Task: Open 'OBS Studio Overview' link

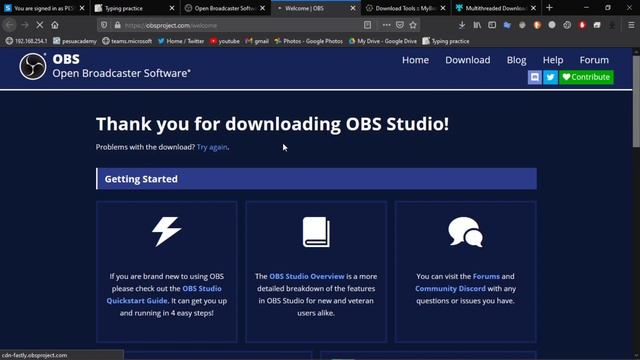Action: coord(307,276)
